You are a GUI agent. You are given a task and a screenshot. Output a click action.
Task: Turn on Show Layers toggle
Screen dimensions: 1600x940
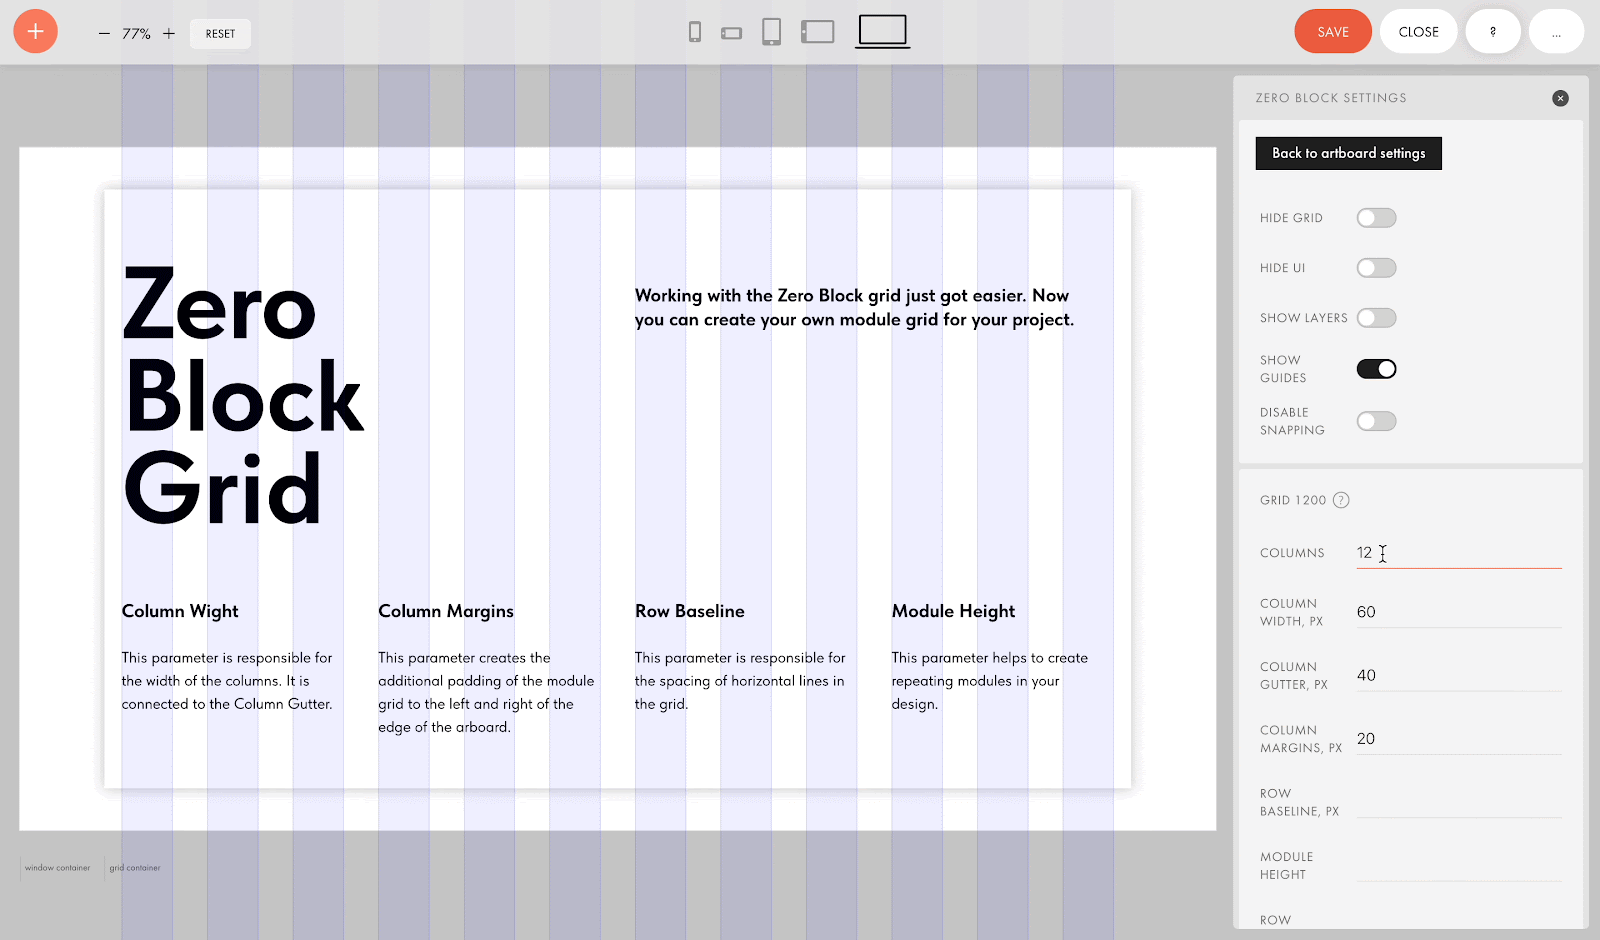coord(1376,318)
